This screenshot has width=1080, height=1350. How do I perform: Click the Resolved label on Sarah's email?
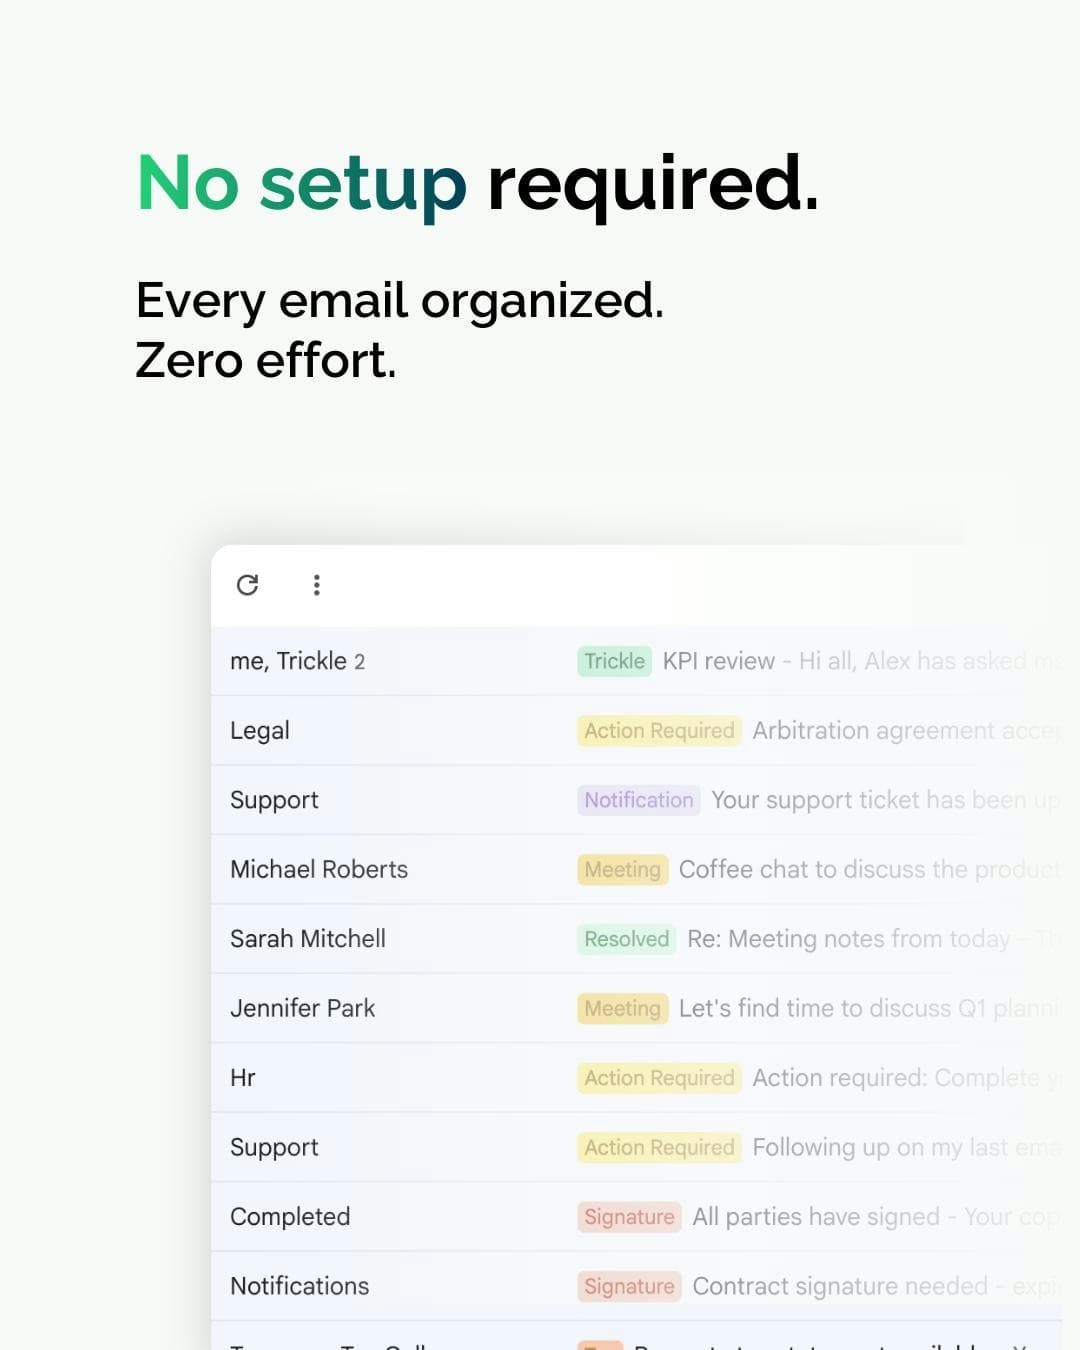626,939
